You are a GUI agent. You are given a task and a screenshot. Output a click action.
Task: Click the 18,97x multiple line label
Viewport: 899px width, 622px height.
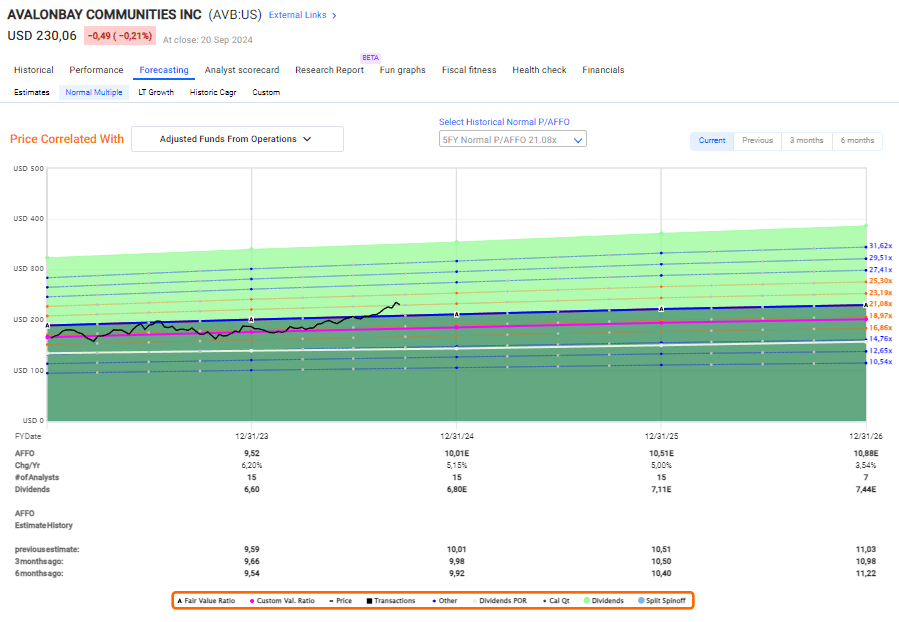(x=881, y=316)
